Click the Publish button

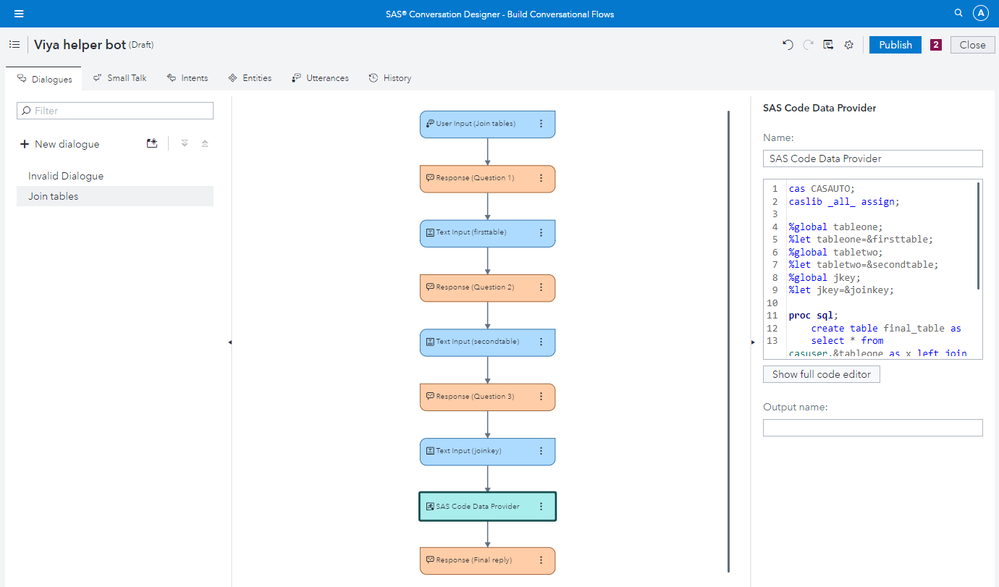pyautogui.click(x=895, y=45)
